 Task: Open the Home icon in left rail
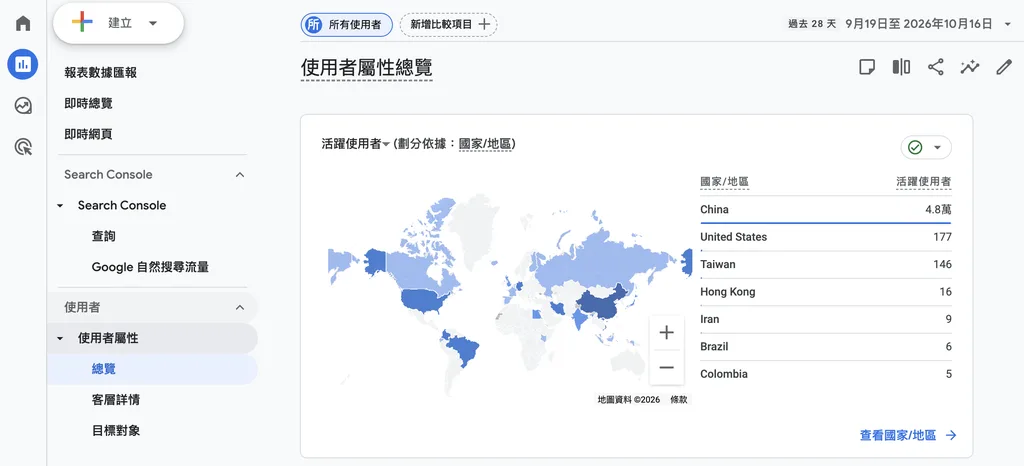tap(23, 23)
